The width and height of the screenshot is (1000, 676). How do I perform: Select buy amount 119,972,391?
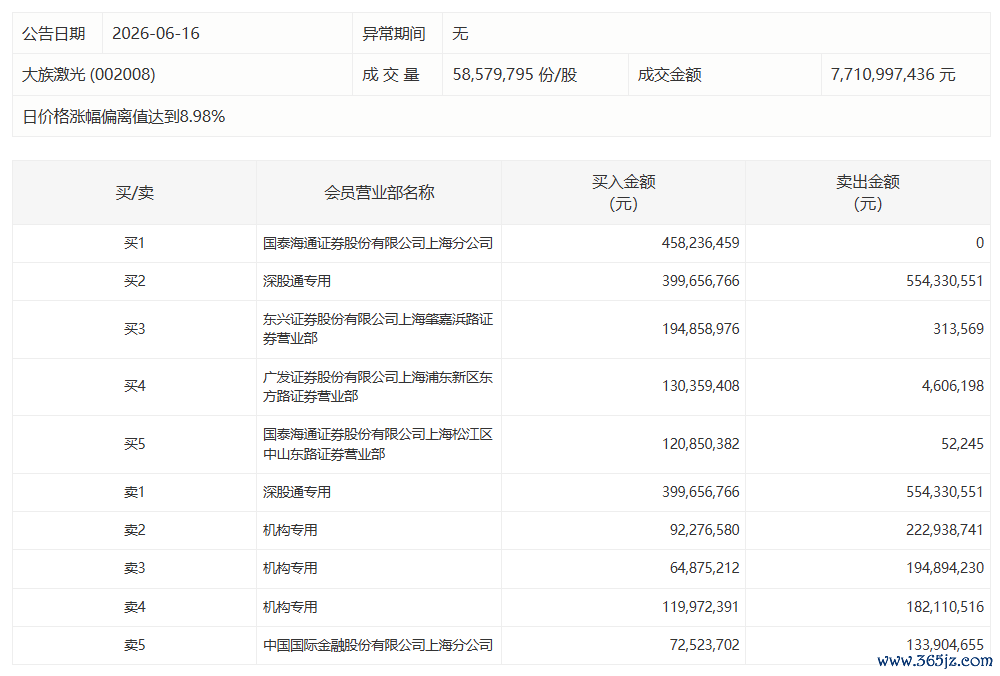(700, 607)
